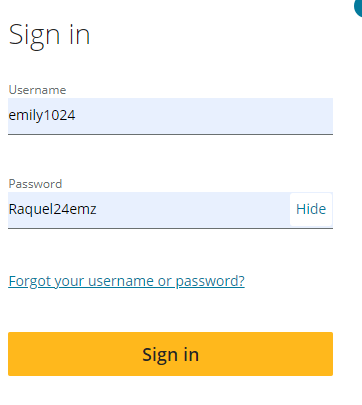Click the Username field label
The height and width of the screenshot is (405, 362).
tap(37, 90)
